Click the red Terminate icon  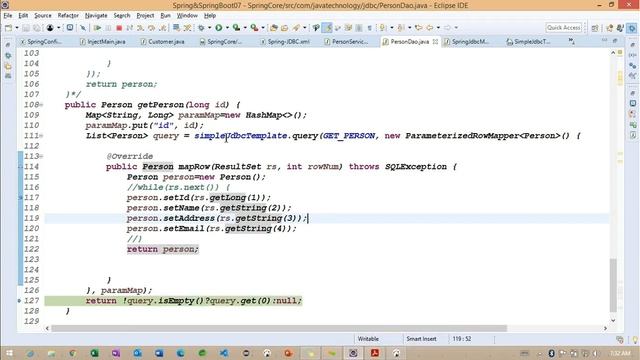[x=119, y=28]
